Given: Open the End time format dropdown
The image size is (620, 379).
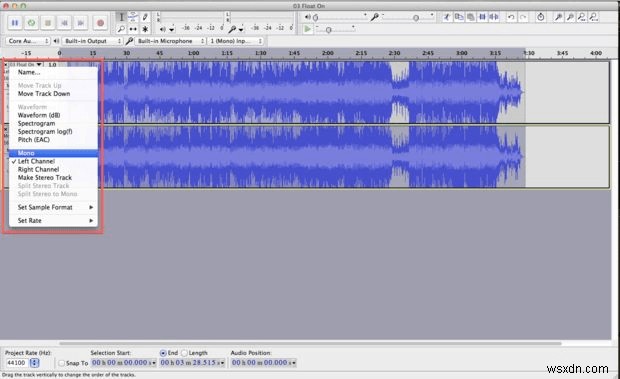Looking at the screenshot, I should click(x=222, y=363).
